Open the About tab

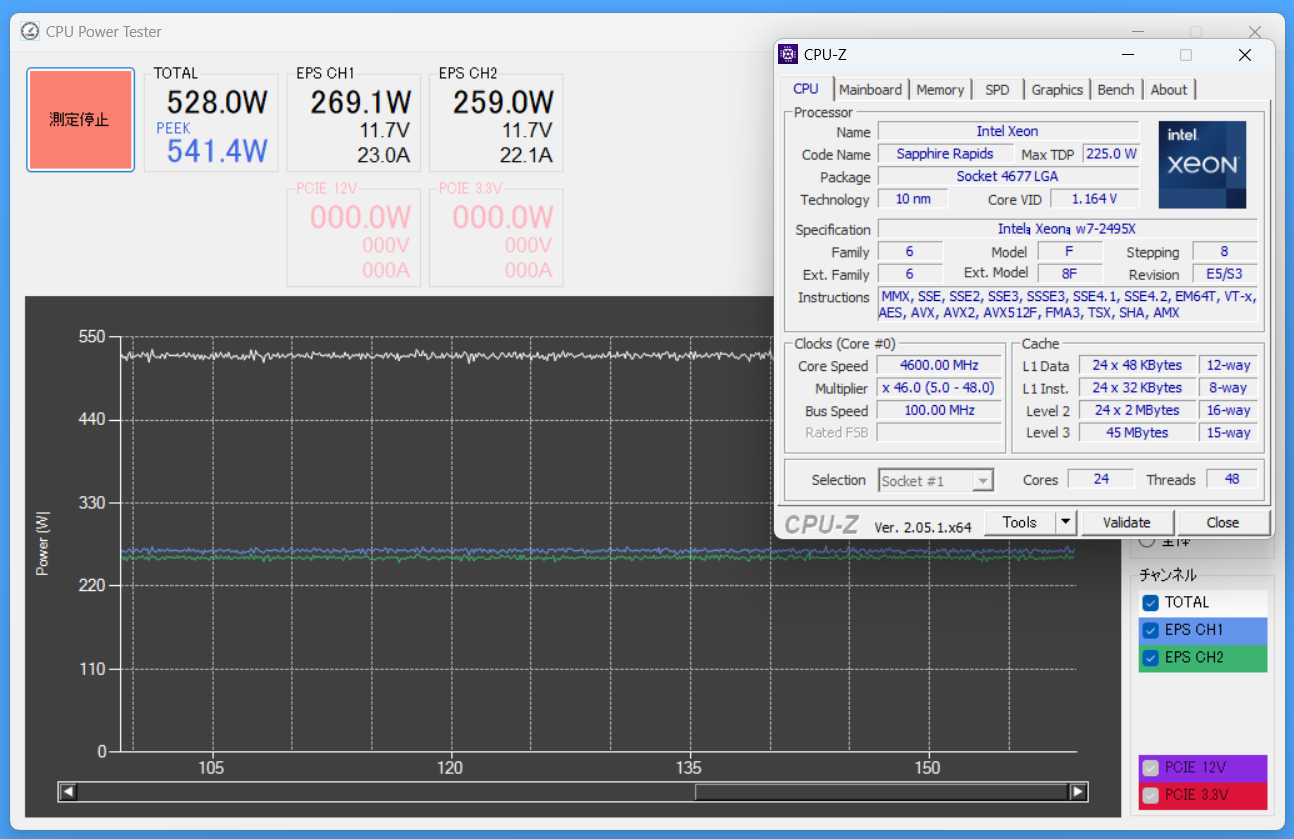[x=1168, y=90]
